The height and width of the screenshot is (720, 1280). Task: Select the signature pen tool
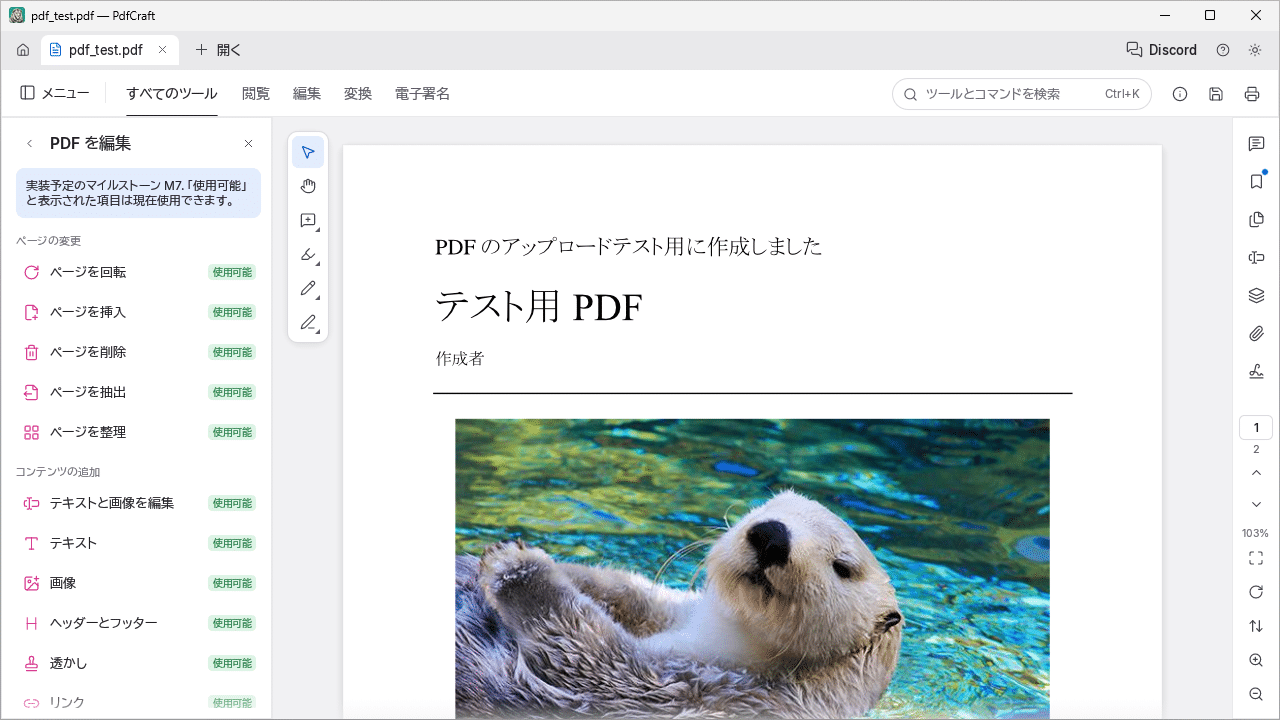(308, 322)
